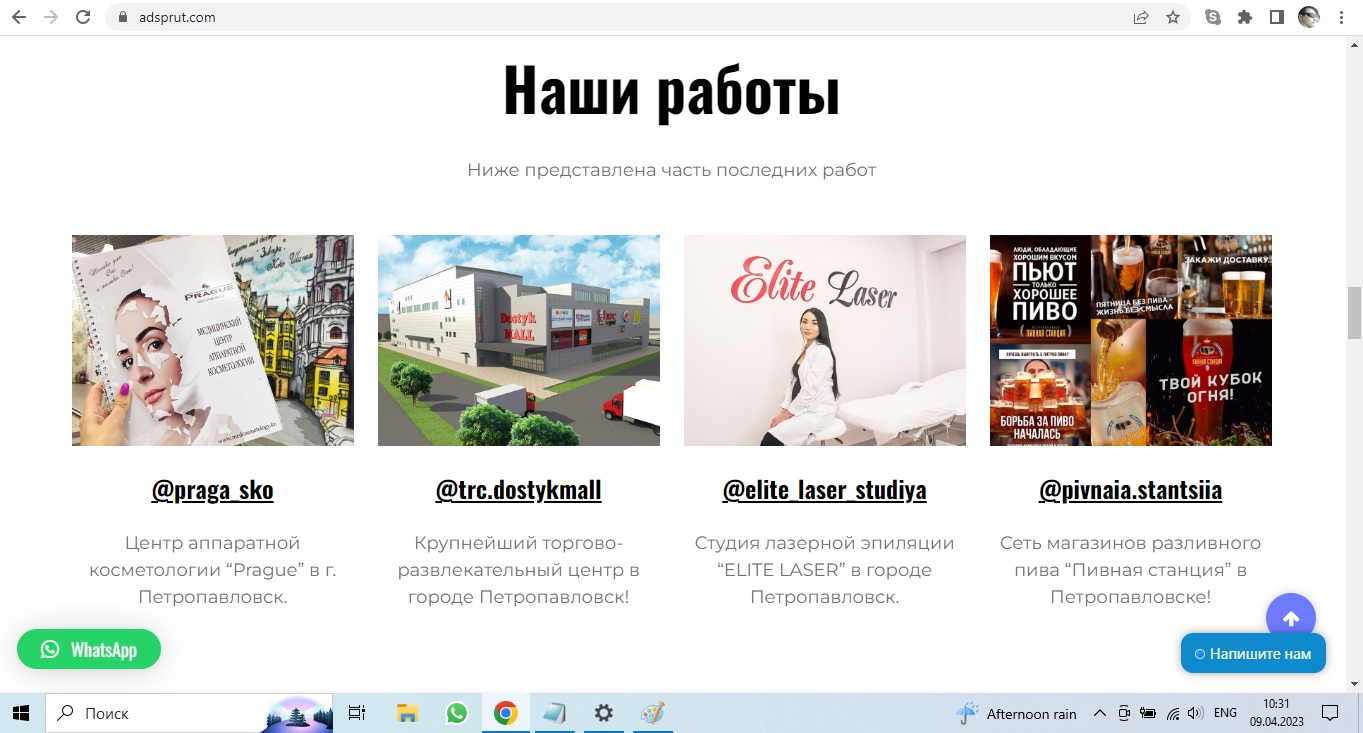The width and height of the screenshot is (1363, 733).
Task: Open the Chrome profile avatar
Action: pos(1309,17)
